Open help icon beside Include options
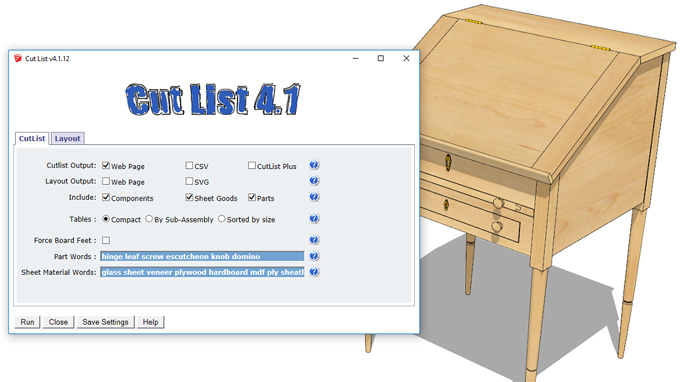 coord(314,197)
